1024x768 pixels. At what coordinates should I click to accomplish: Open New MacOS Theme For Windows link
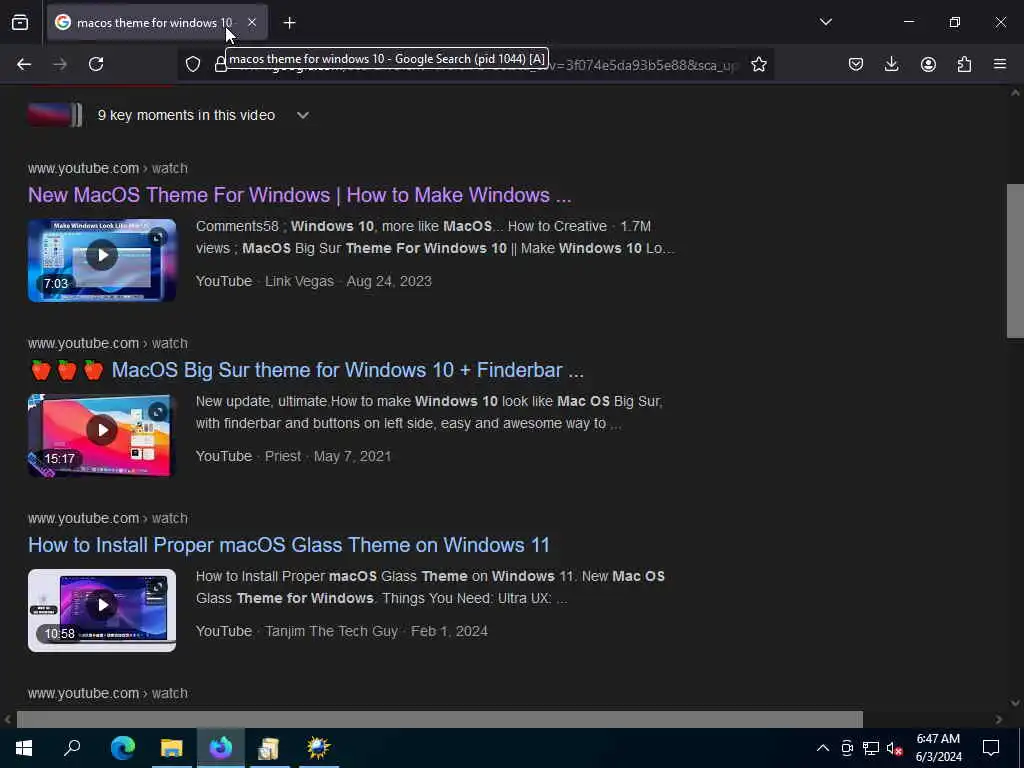[x=300, y=195]
